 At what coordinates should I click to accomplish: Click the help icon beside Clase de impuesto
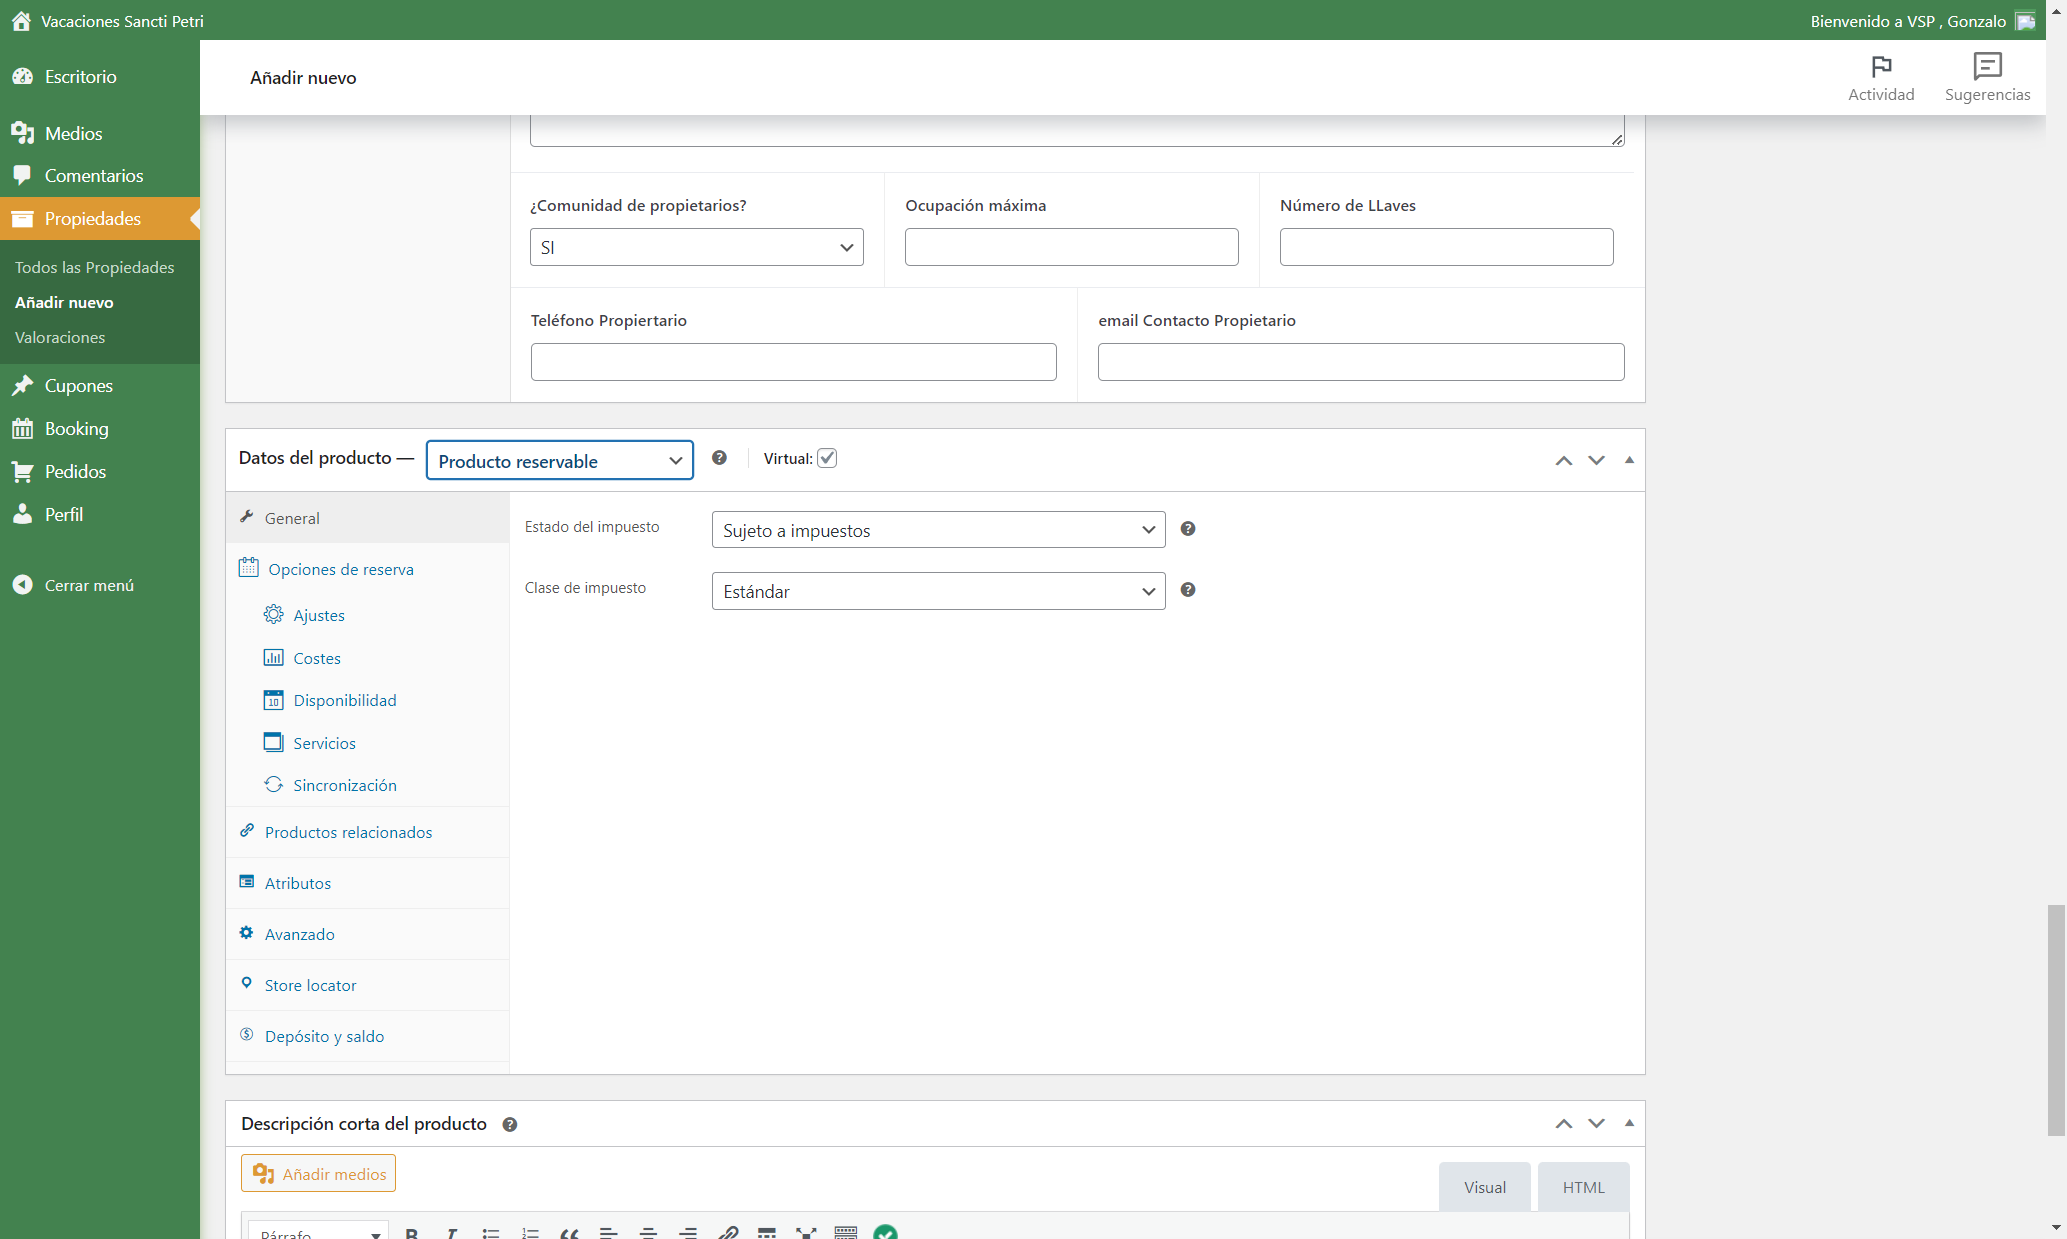pos(1188,590)
